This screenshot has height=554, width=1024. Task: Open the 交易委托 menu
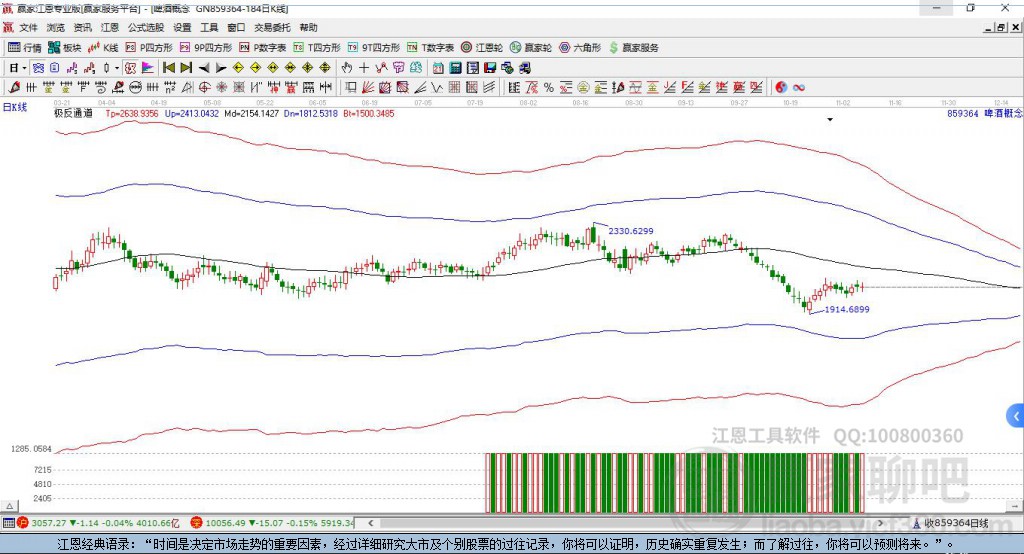tap(270, 28)
